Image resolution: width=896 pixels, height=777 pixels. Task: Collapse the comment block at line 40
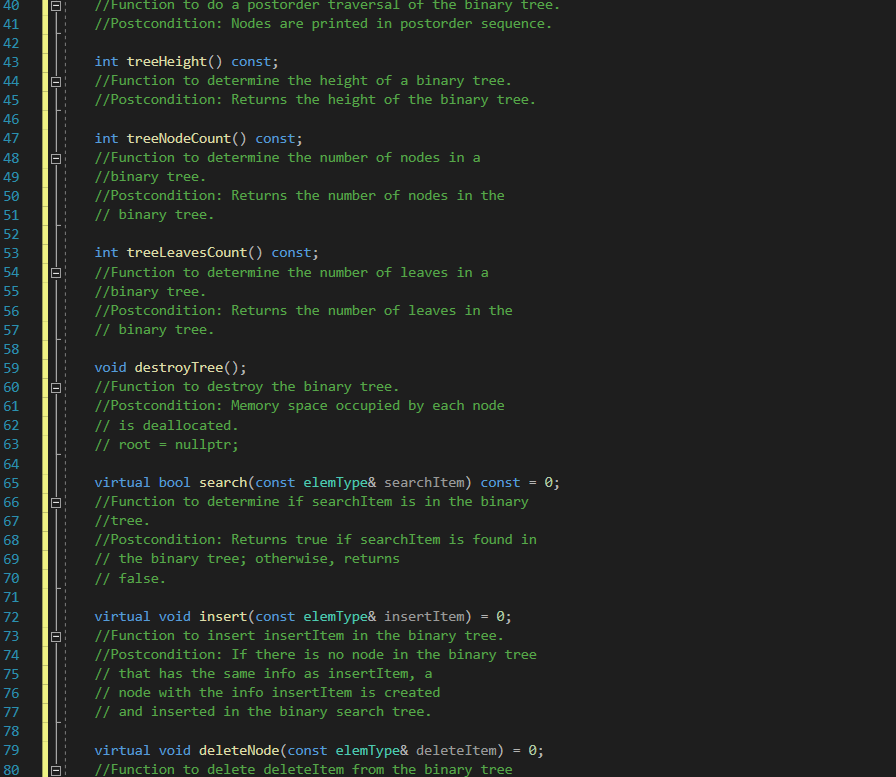(x=57, y=5)
